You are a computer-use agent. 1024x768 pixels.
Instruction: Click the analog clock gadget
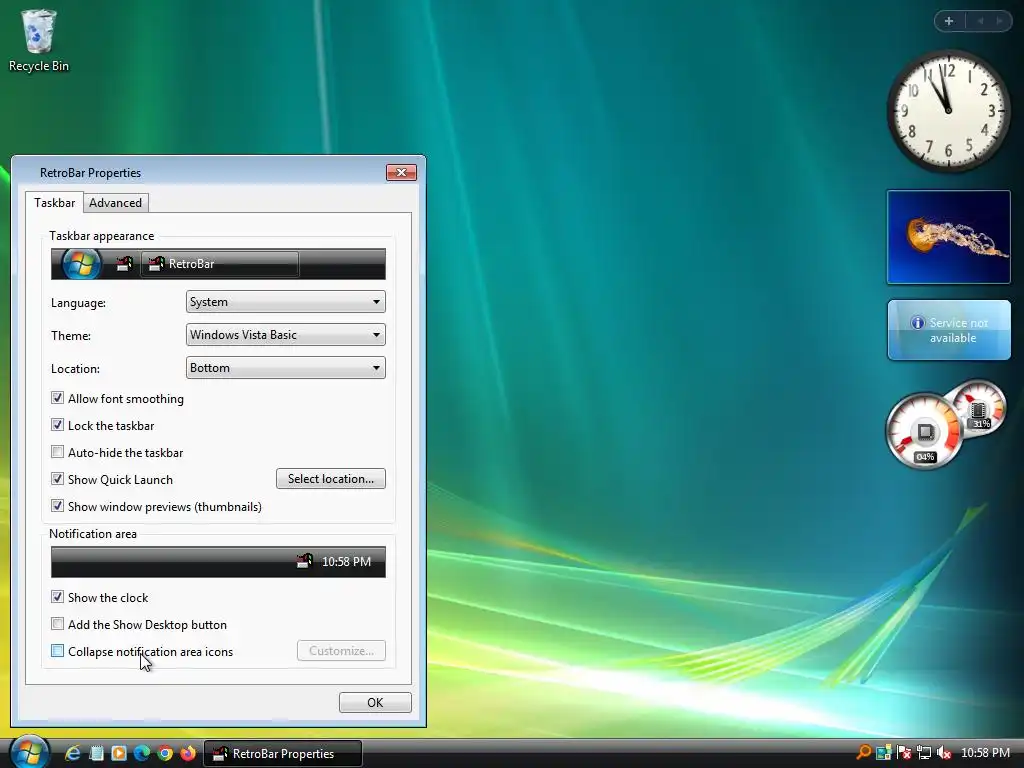tap(948, 110)
